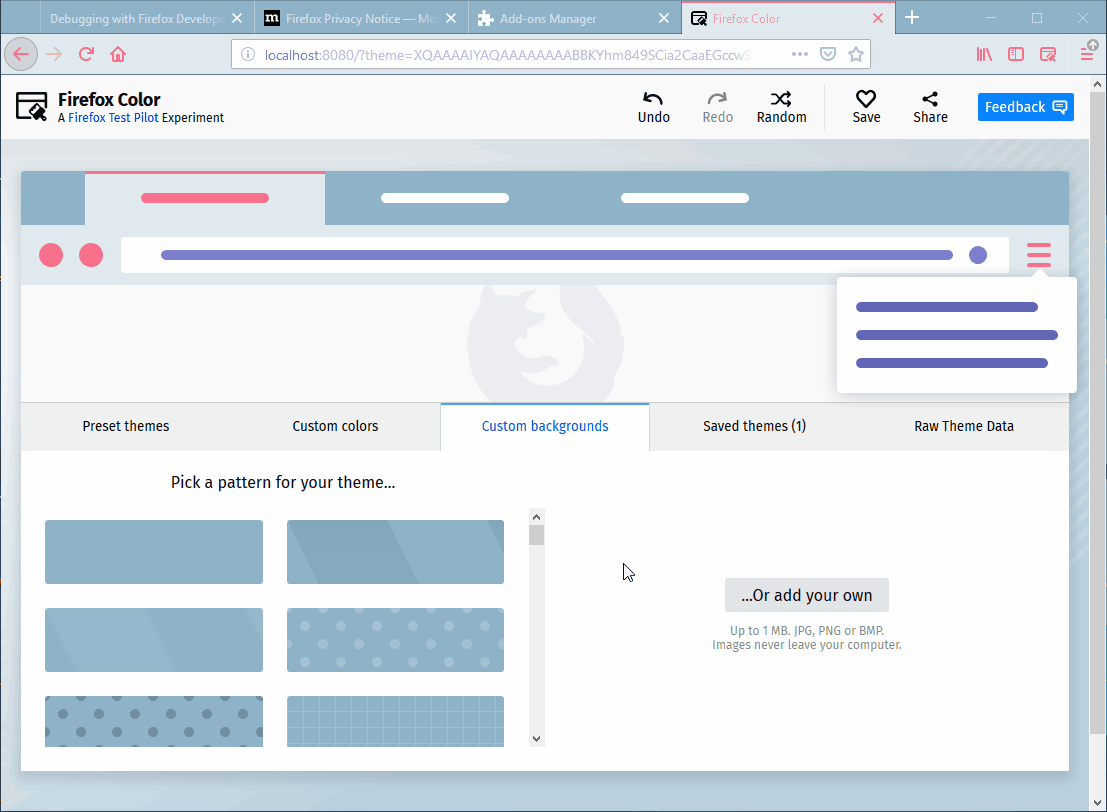Toggle the sidebars toolbar icon

(1016, 54)
